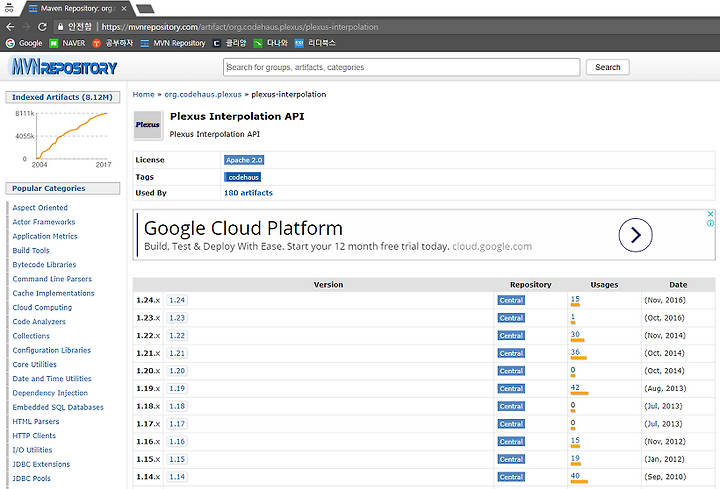Open Cloud Computing category
The width and height of the screenshot is (720, 489).
click(x=42, y=307)
